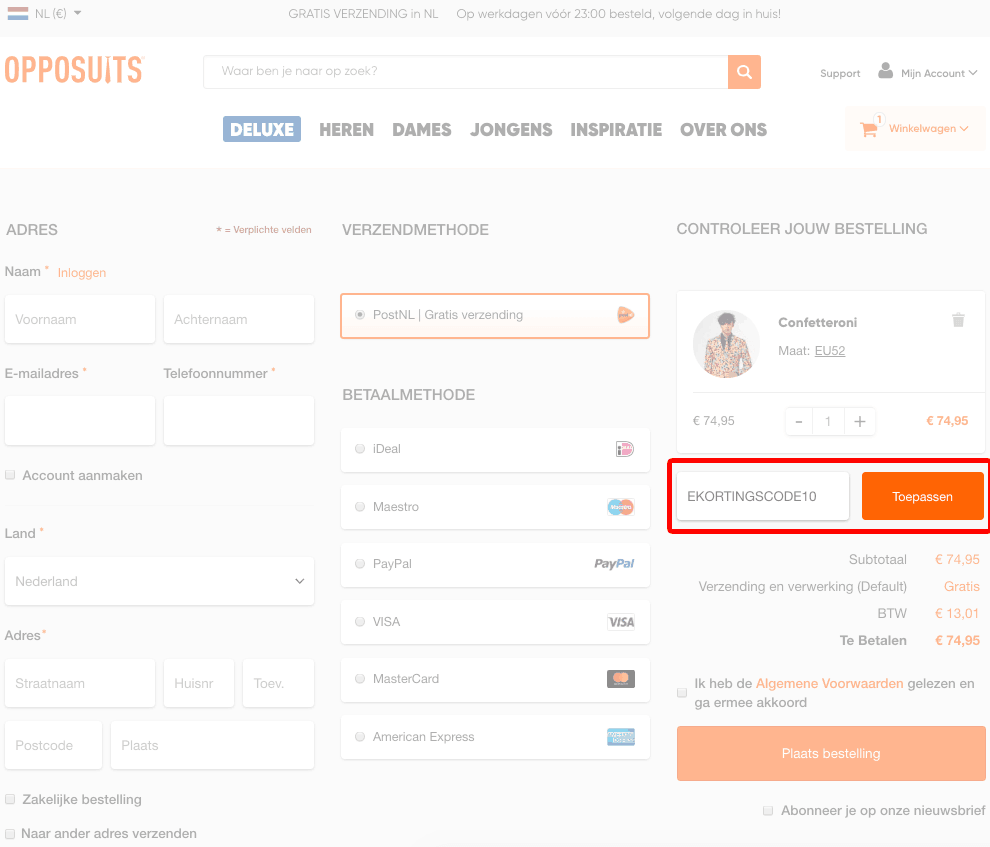
Task: Click the E-mailadres input field
Action: (x=80, y=420)
